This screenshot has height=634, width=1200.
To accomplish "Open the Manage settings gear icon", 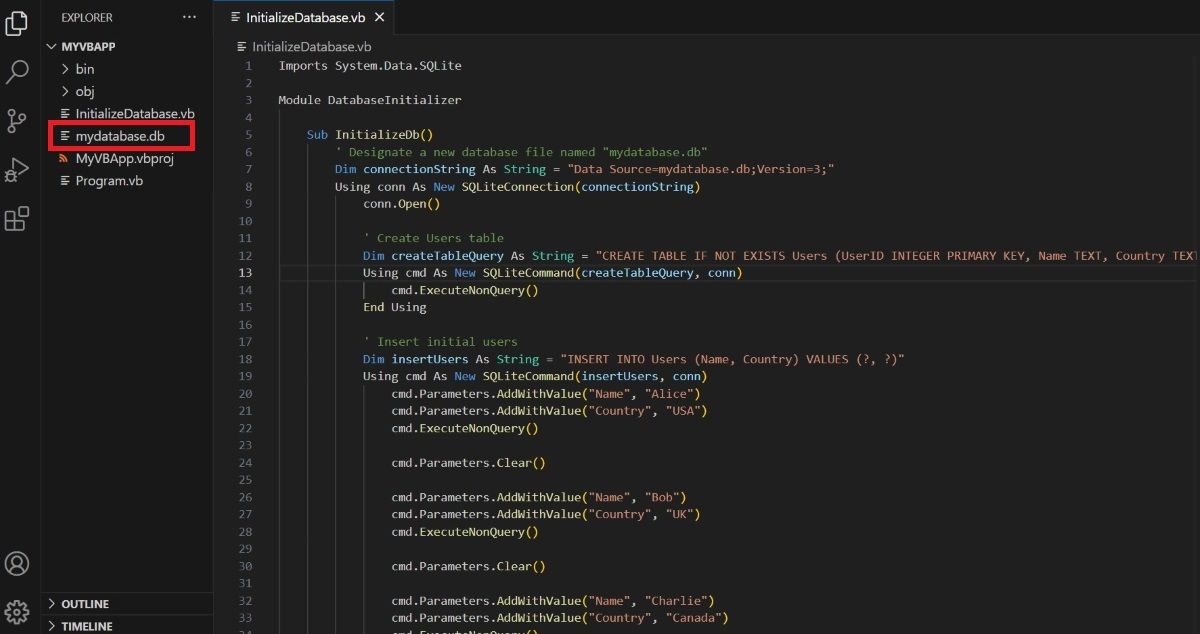I will pos(16,611).
